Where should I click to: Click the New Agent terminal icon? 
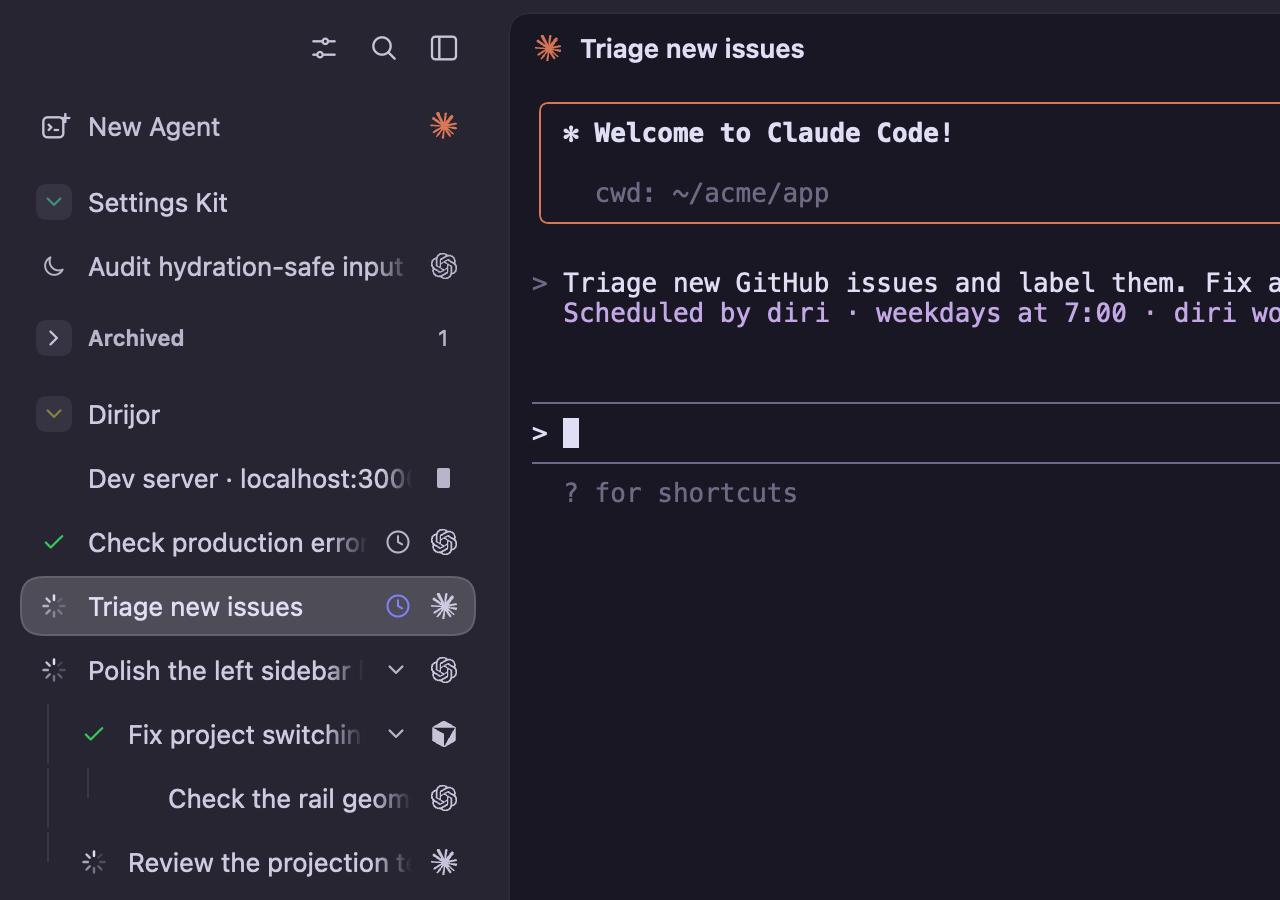[55, 127]
